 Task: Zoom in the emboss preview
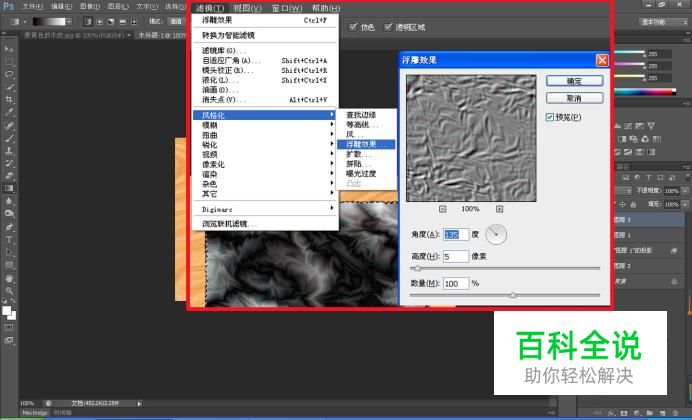click(499, 209)
